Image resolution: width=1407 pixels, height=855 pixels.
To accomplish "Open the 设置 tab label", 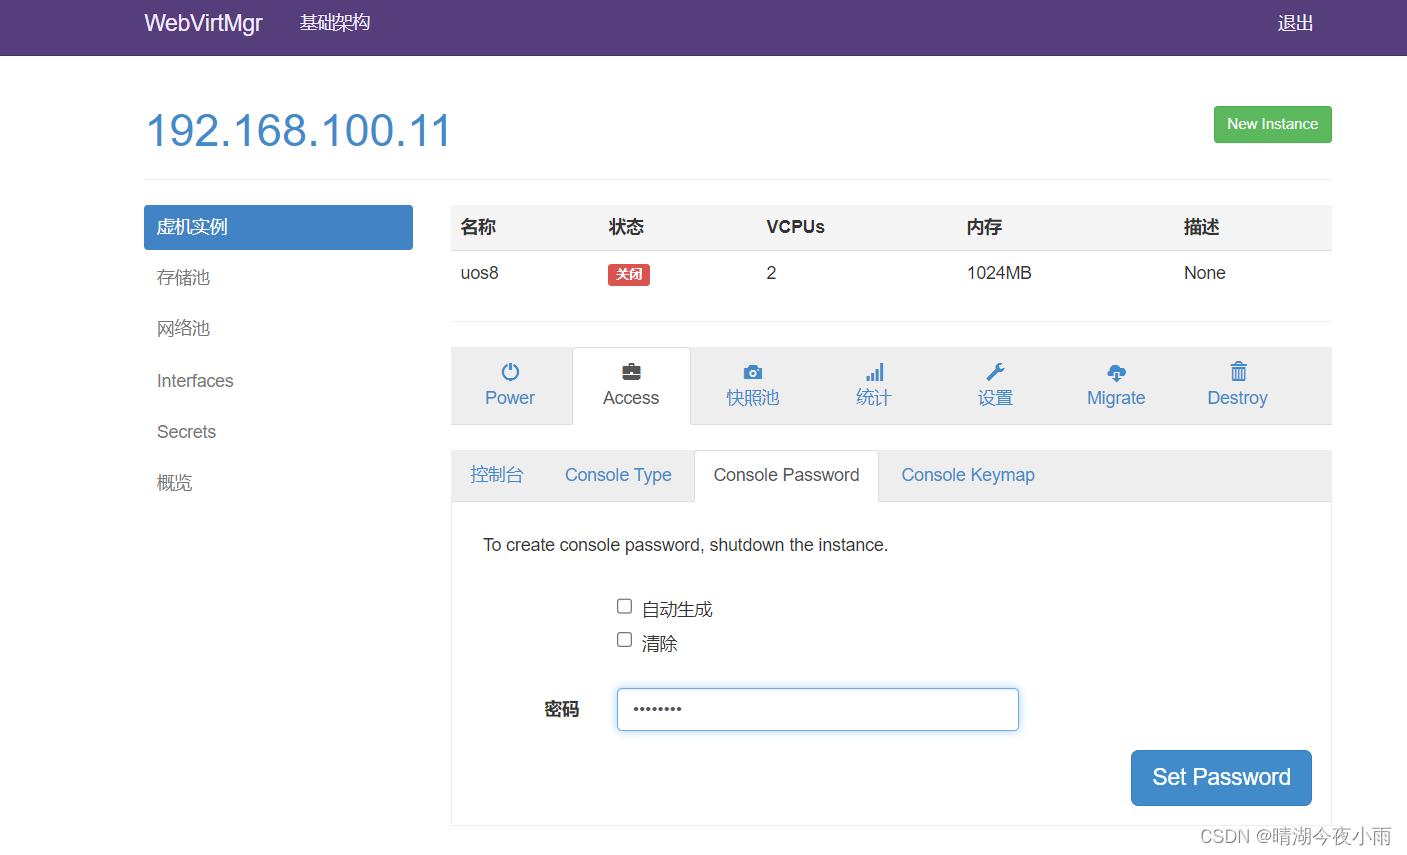I will [x=995, y=398].
